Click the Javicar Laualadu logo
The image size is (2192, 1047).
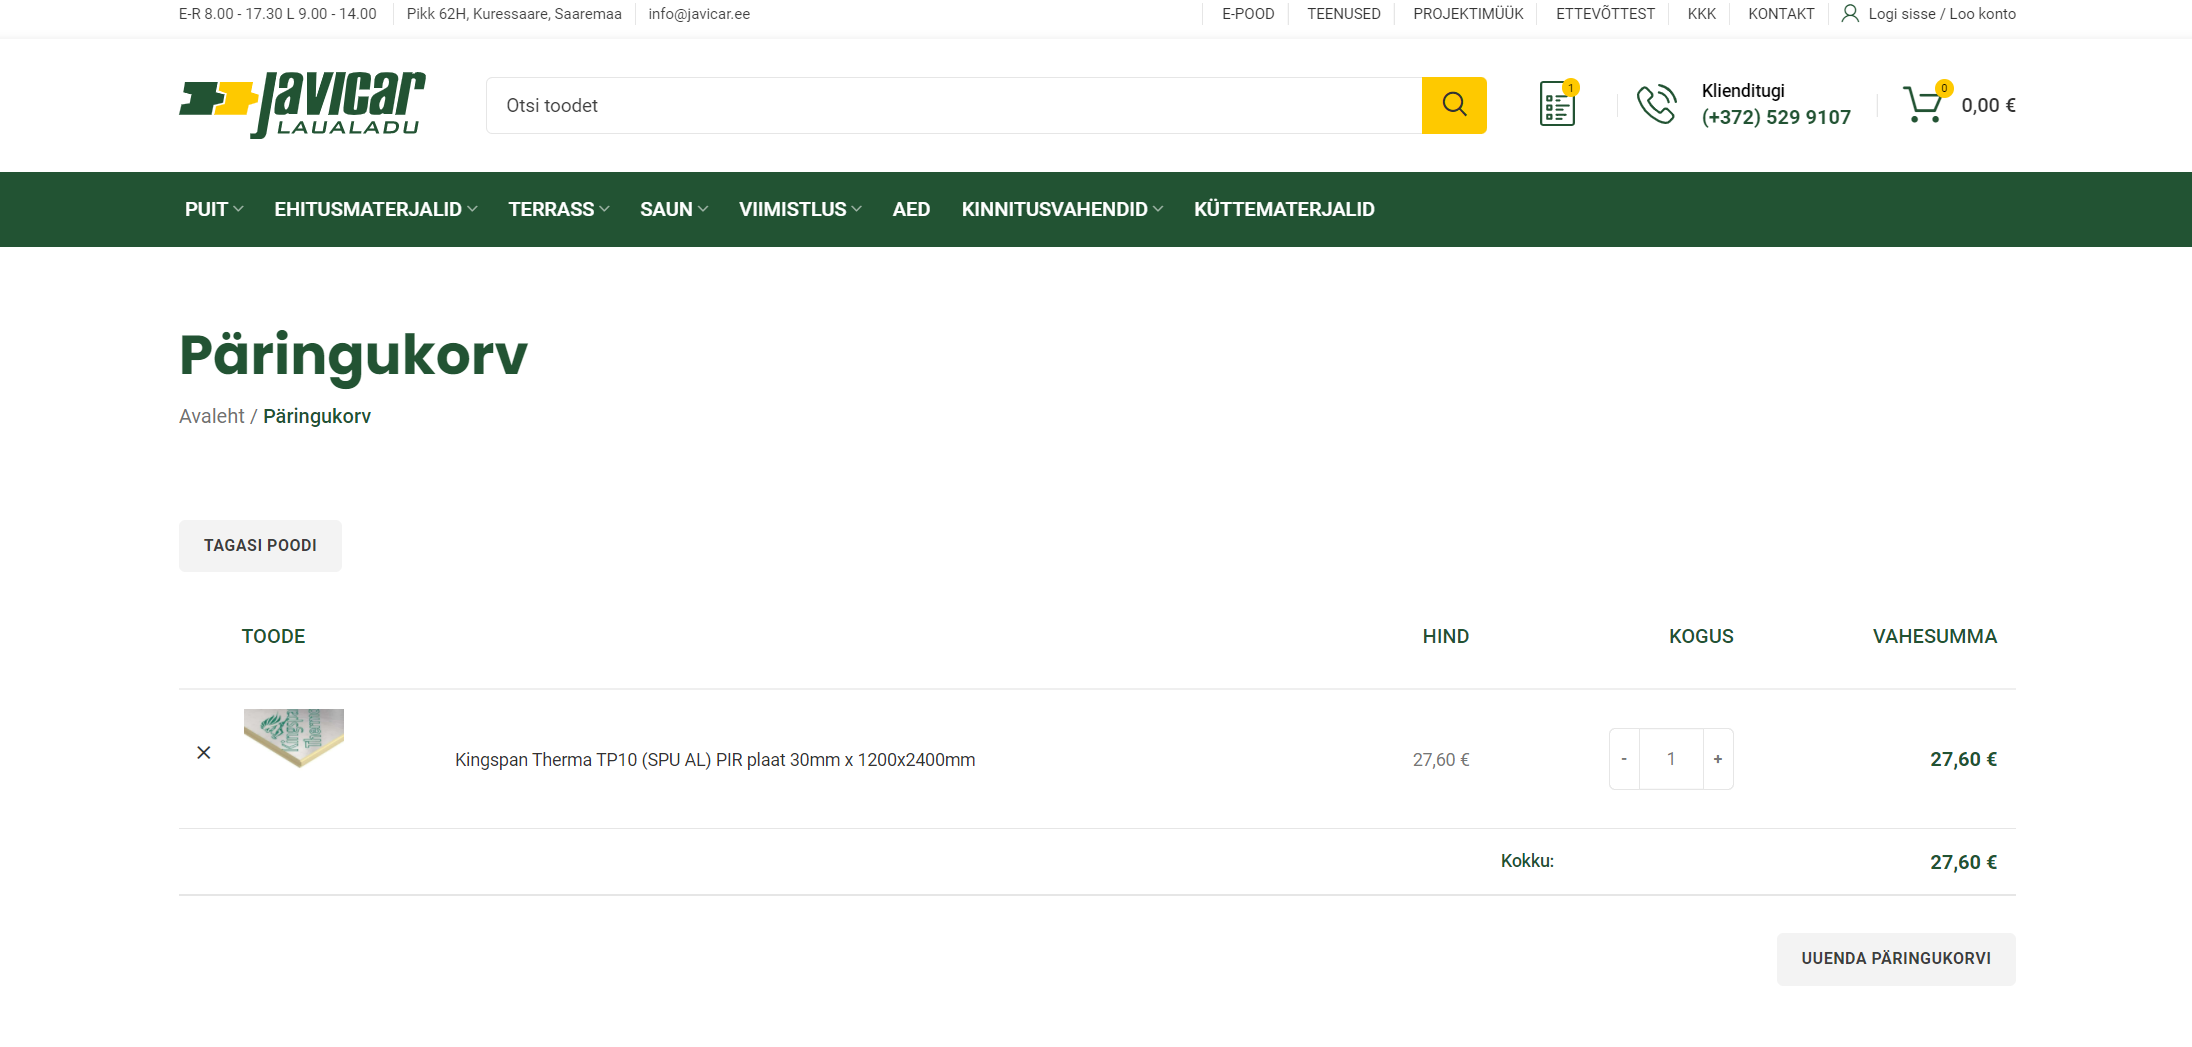click(303, 105)
